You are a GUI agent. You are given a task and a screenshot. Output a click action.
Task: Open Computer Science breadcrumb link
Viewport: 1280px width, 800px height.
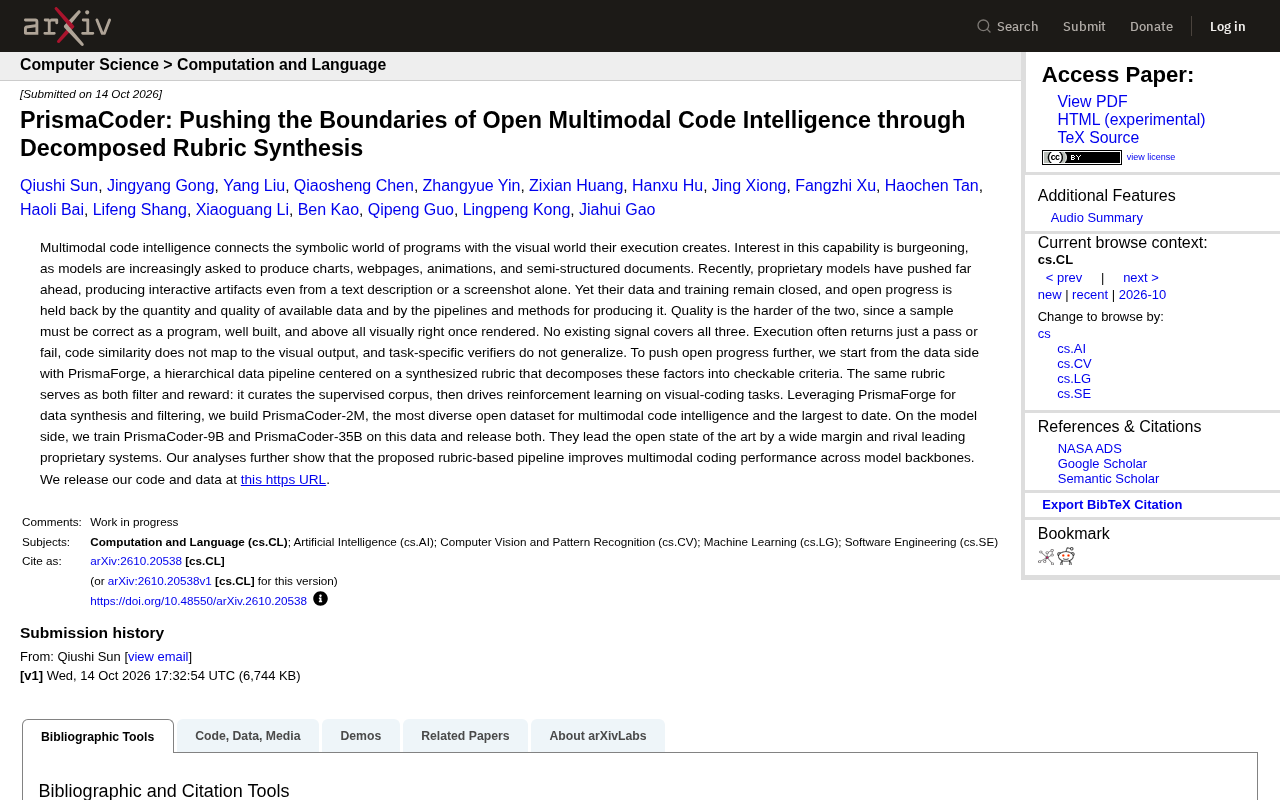click(x=89, y=65)
